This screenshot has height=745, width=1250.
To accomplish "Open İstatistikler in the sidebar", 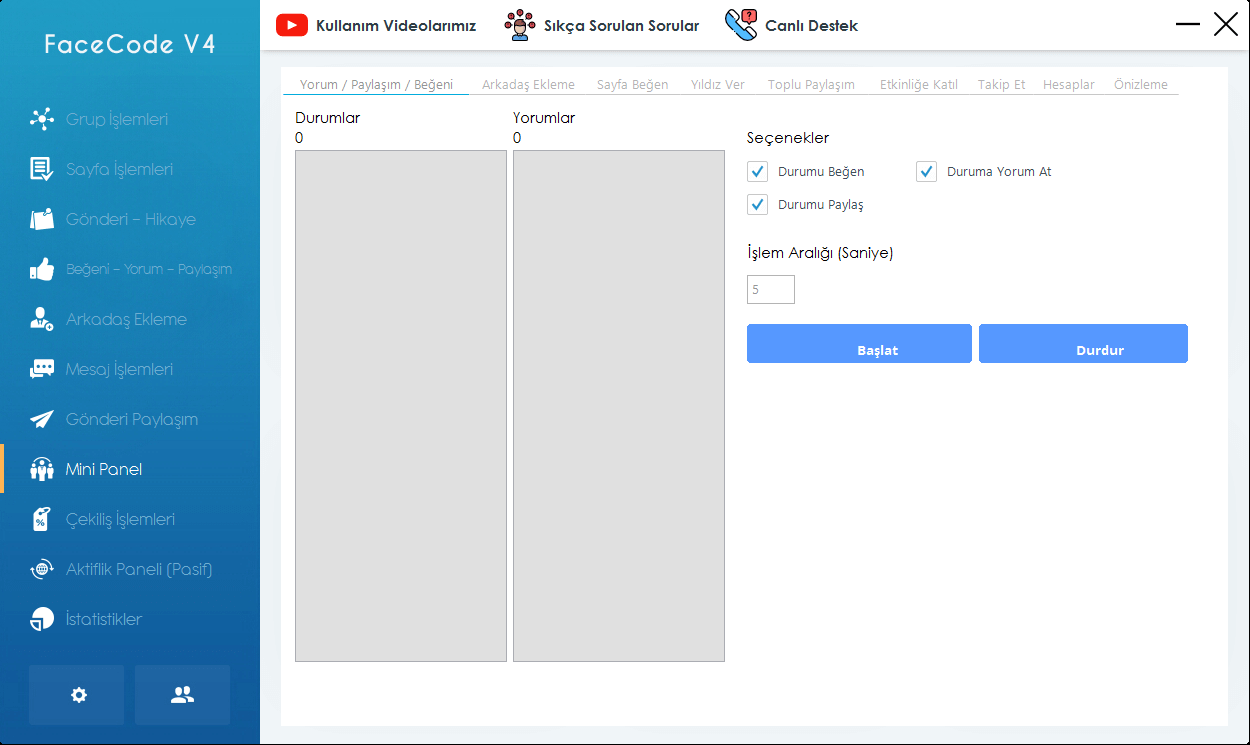I will tap(104, 619).
